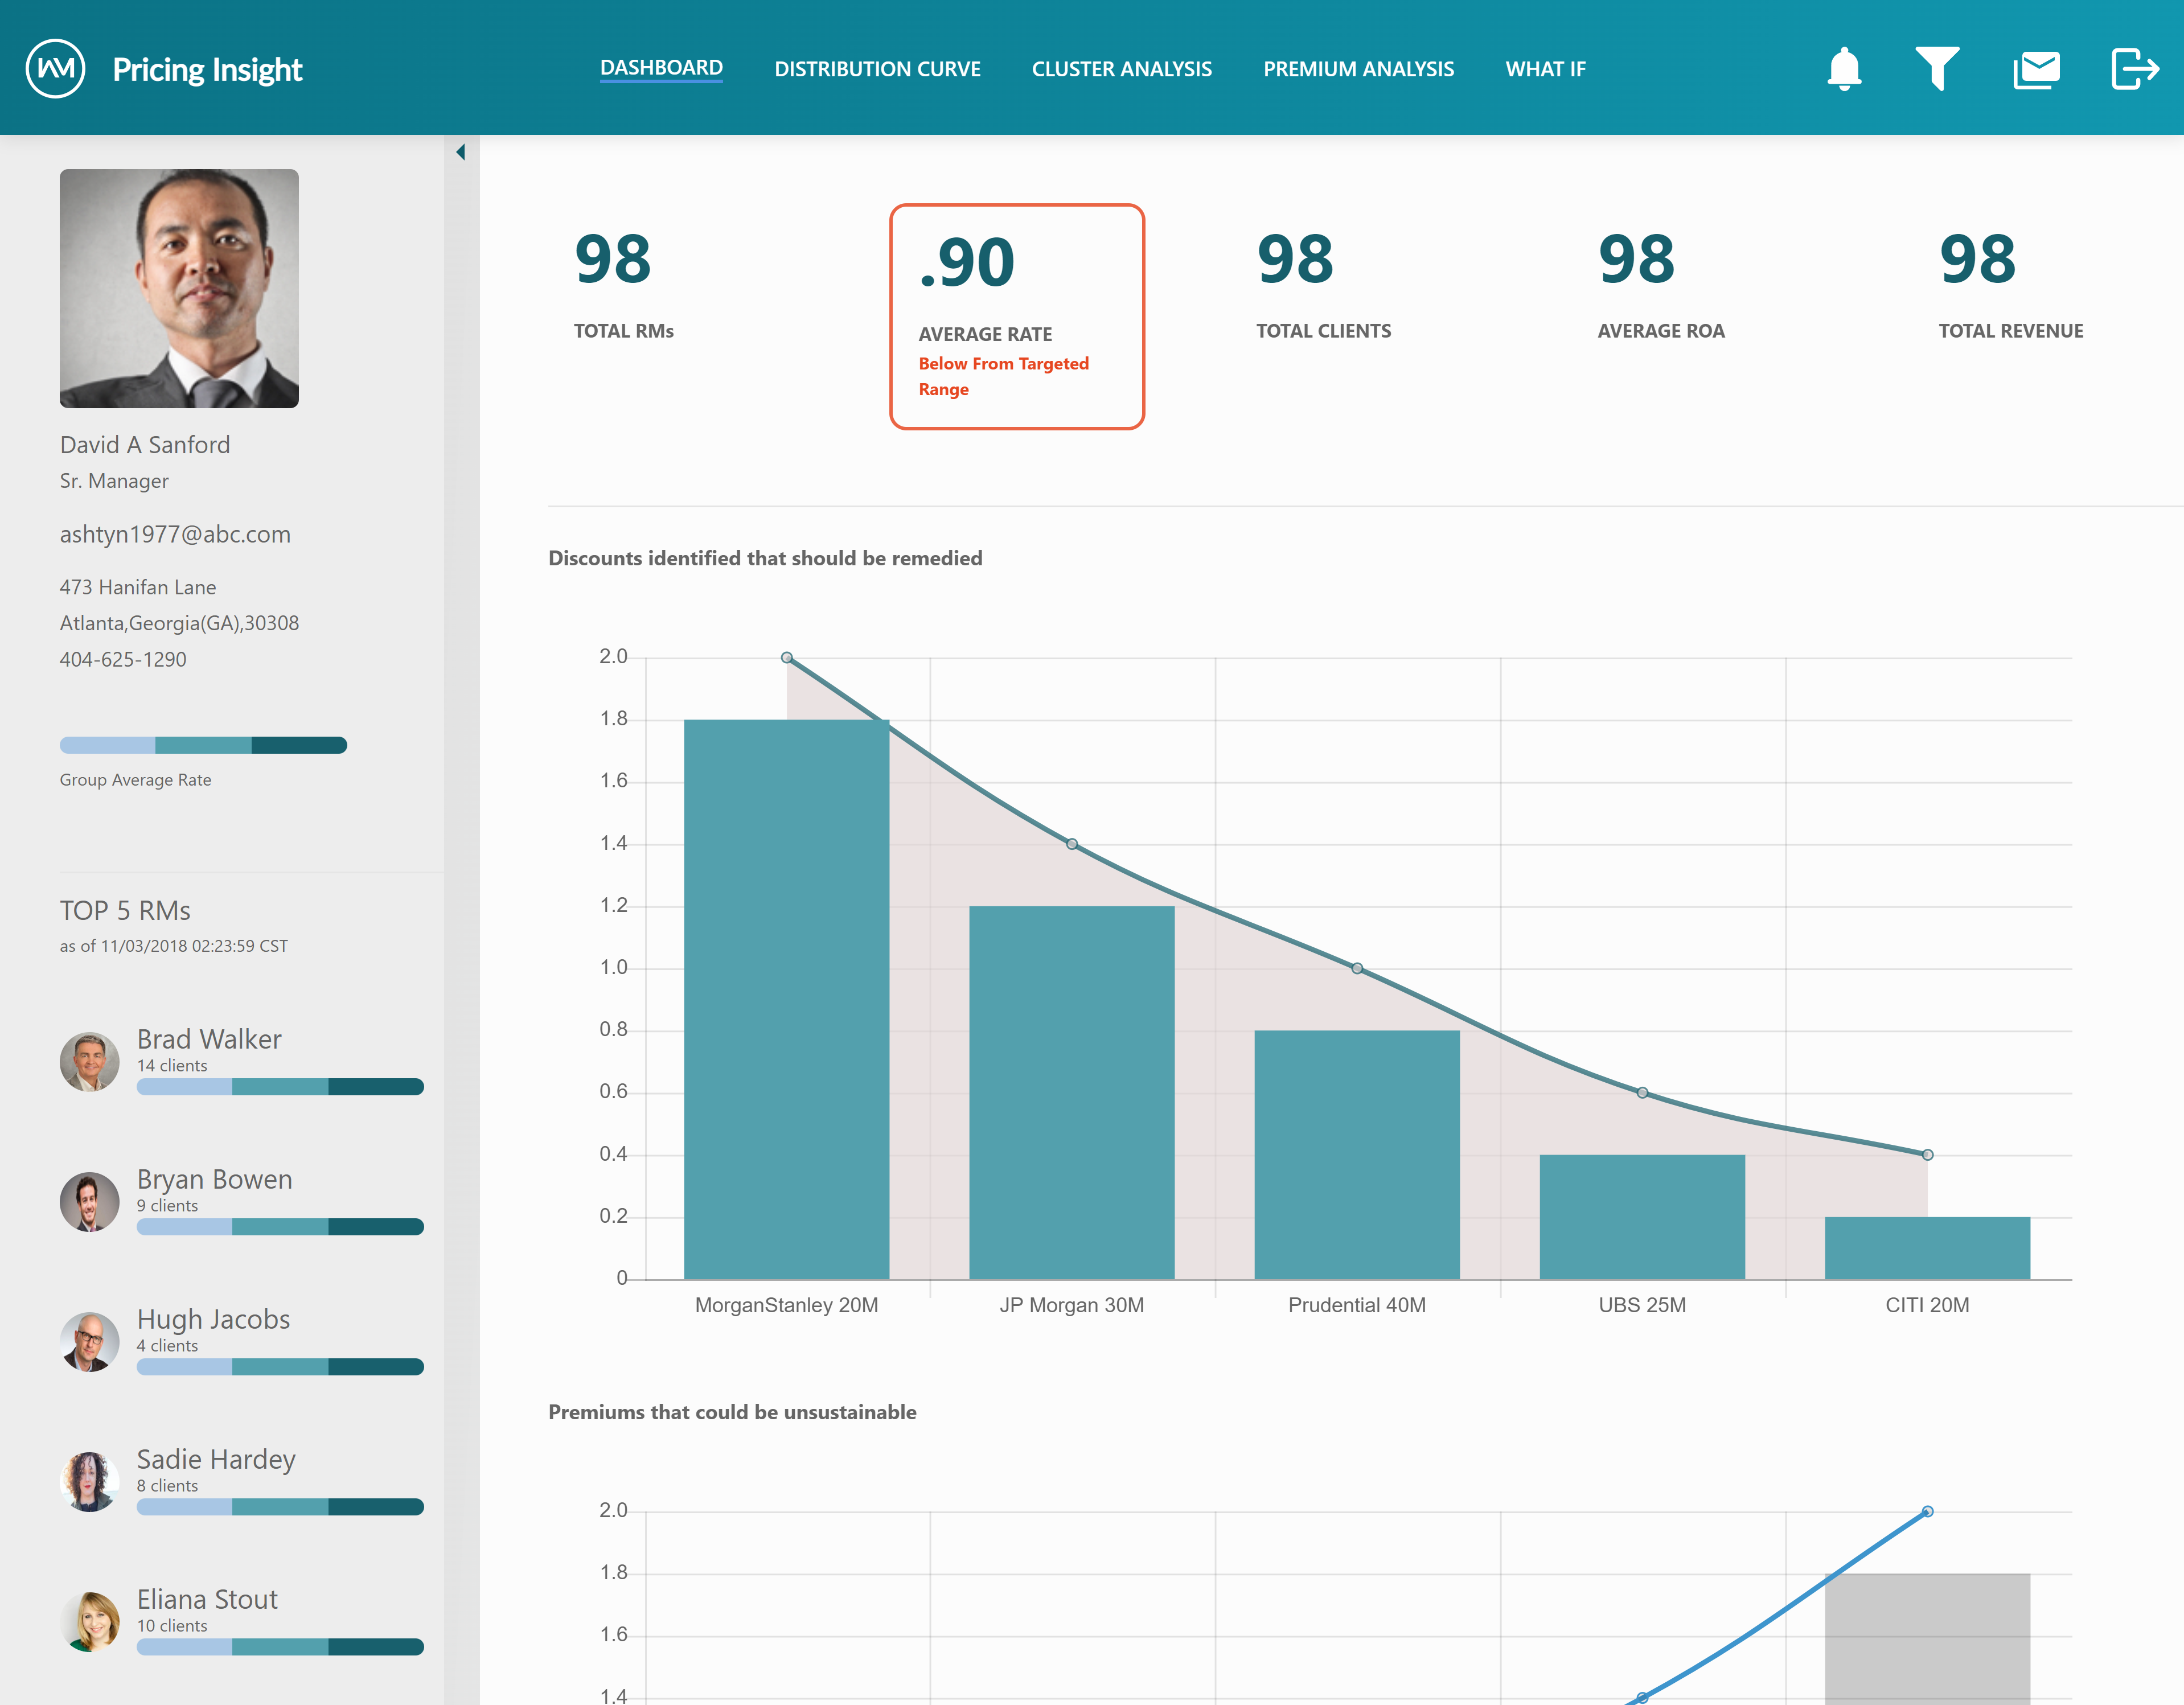Click Brad Walker's rate progress bar
This screenshot has width=2184, height=1705.
(280, 1087)
